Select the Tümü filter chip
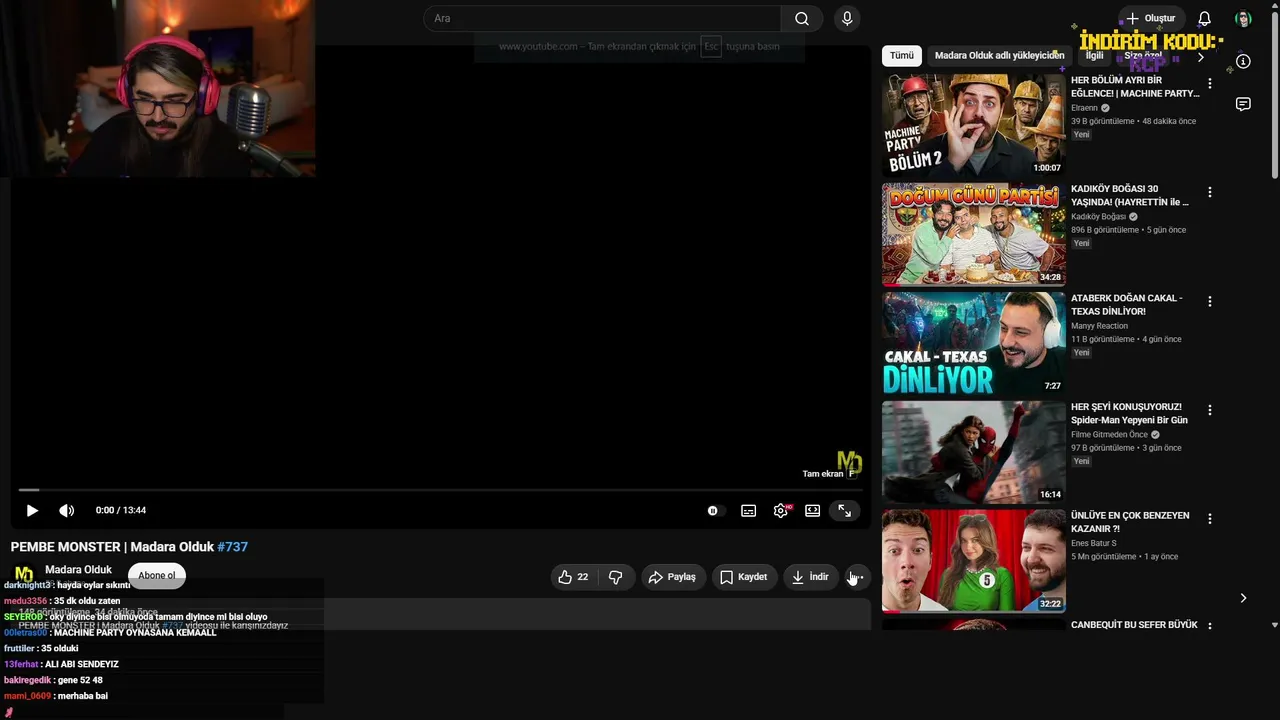The width and height of the screenshot is (1280, 720). pyautogui.click(x=902, y=56)
